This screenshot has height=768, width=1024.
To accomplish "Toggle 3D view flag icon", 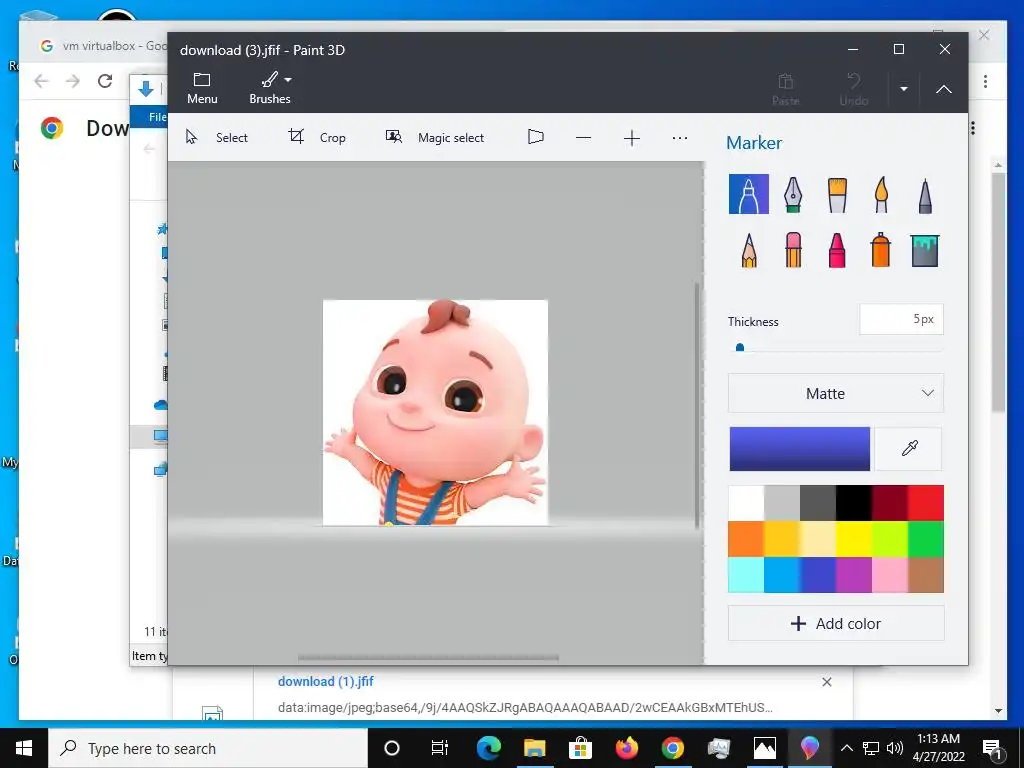I will click(x=536, y=136).
